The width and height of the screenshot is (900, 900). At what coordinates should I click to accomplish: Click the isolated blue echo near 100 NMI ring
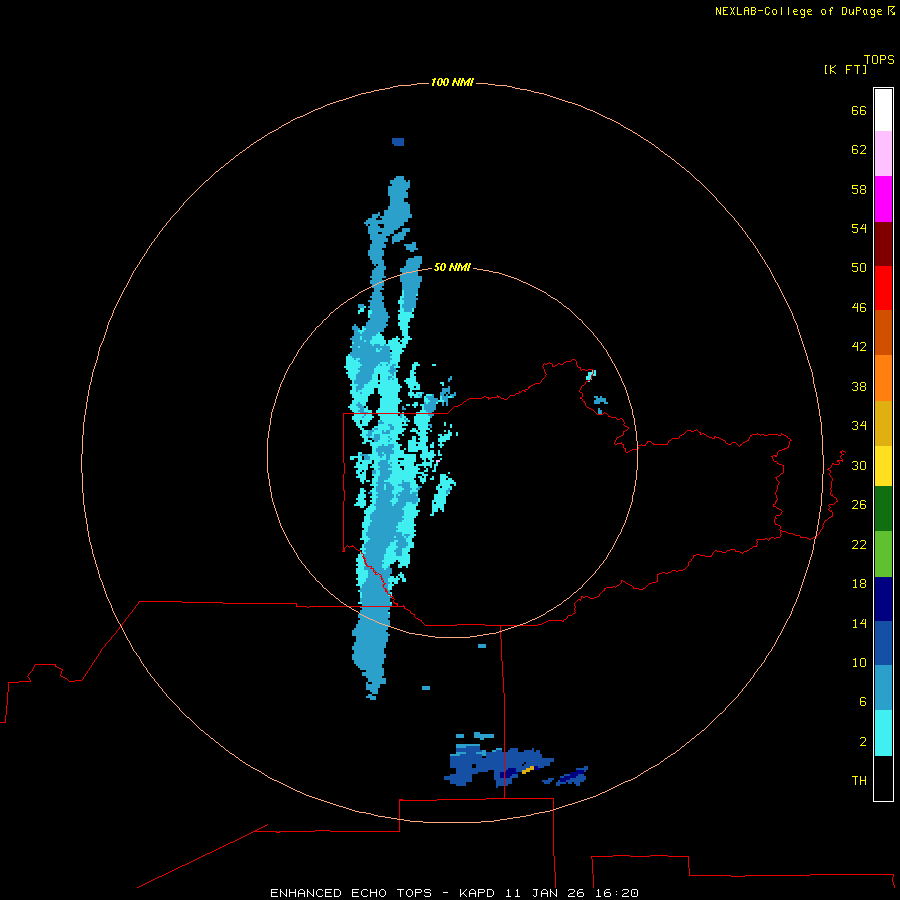[398, 142]
